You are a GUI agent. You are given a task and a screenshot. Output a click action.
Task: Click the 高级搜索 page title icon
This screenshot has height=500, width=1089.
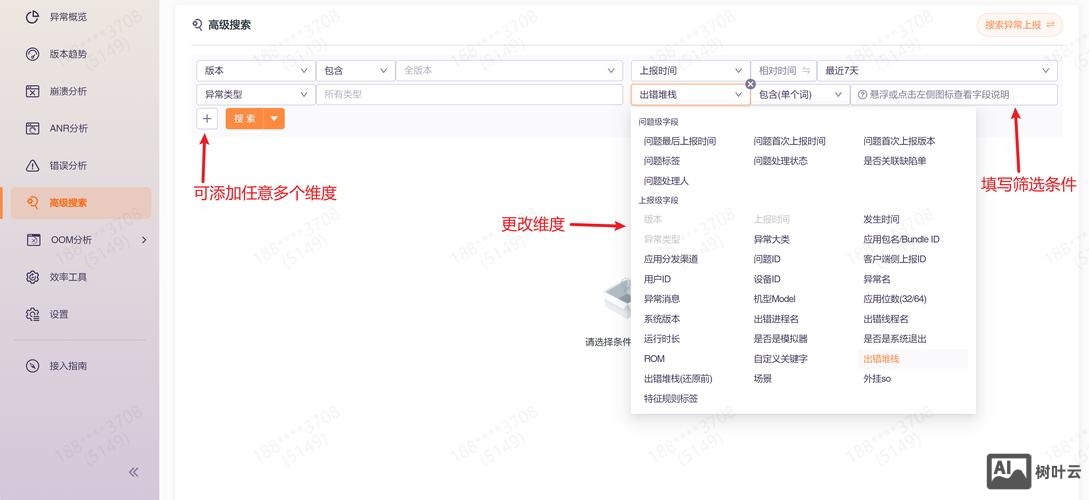tap(197, 25)
